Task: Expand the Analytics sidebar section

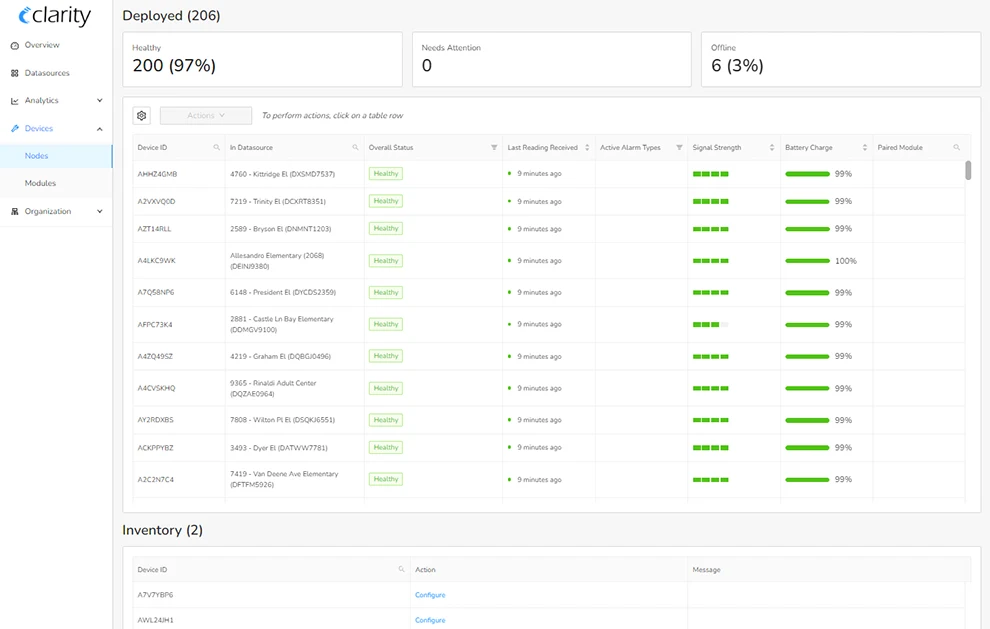Action: [x=99, y=101]
